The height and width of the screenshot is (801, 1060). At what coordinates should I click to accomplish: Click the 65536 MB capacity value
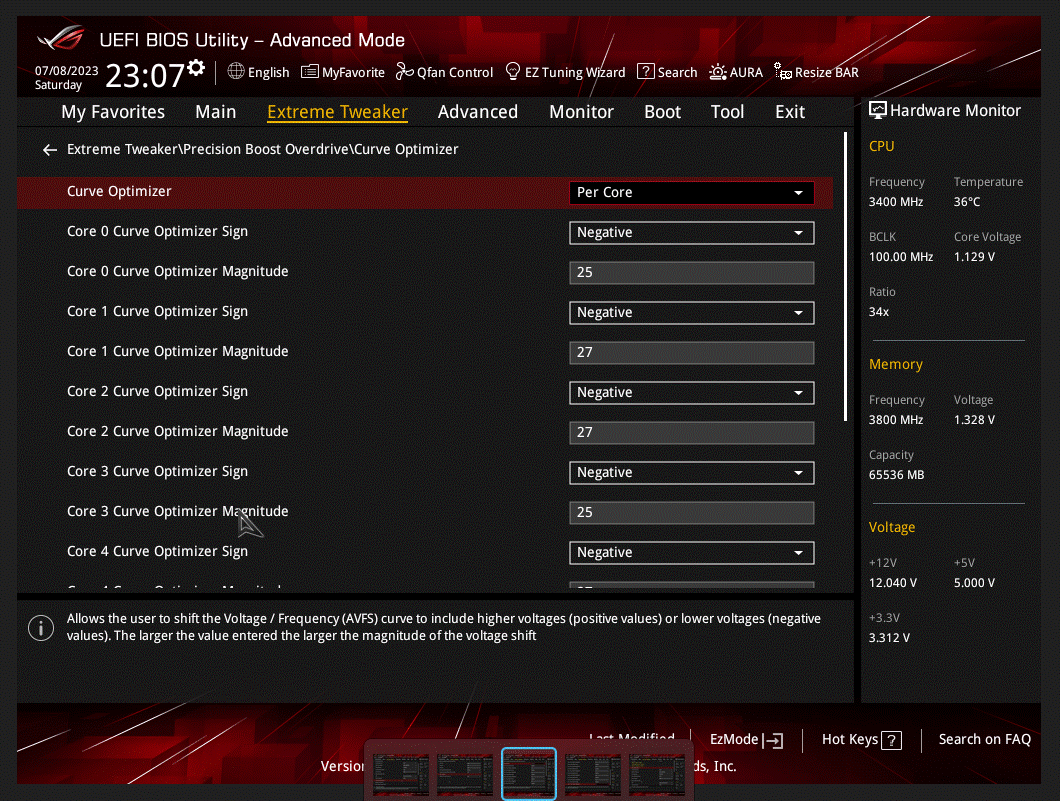coord(896,475)
